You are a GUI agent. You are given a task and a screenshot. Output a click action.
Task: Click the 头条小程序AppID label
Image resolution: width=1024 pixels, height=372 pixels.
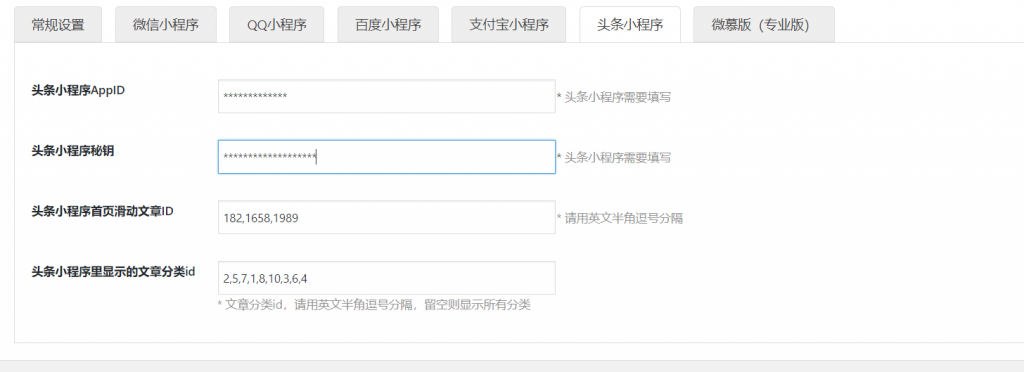click(x=78, y=90)
